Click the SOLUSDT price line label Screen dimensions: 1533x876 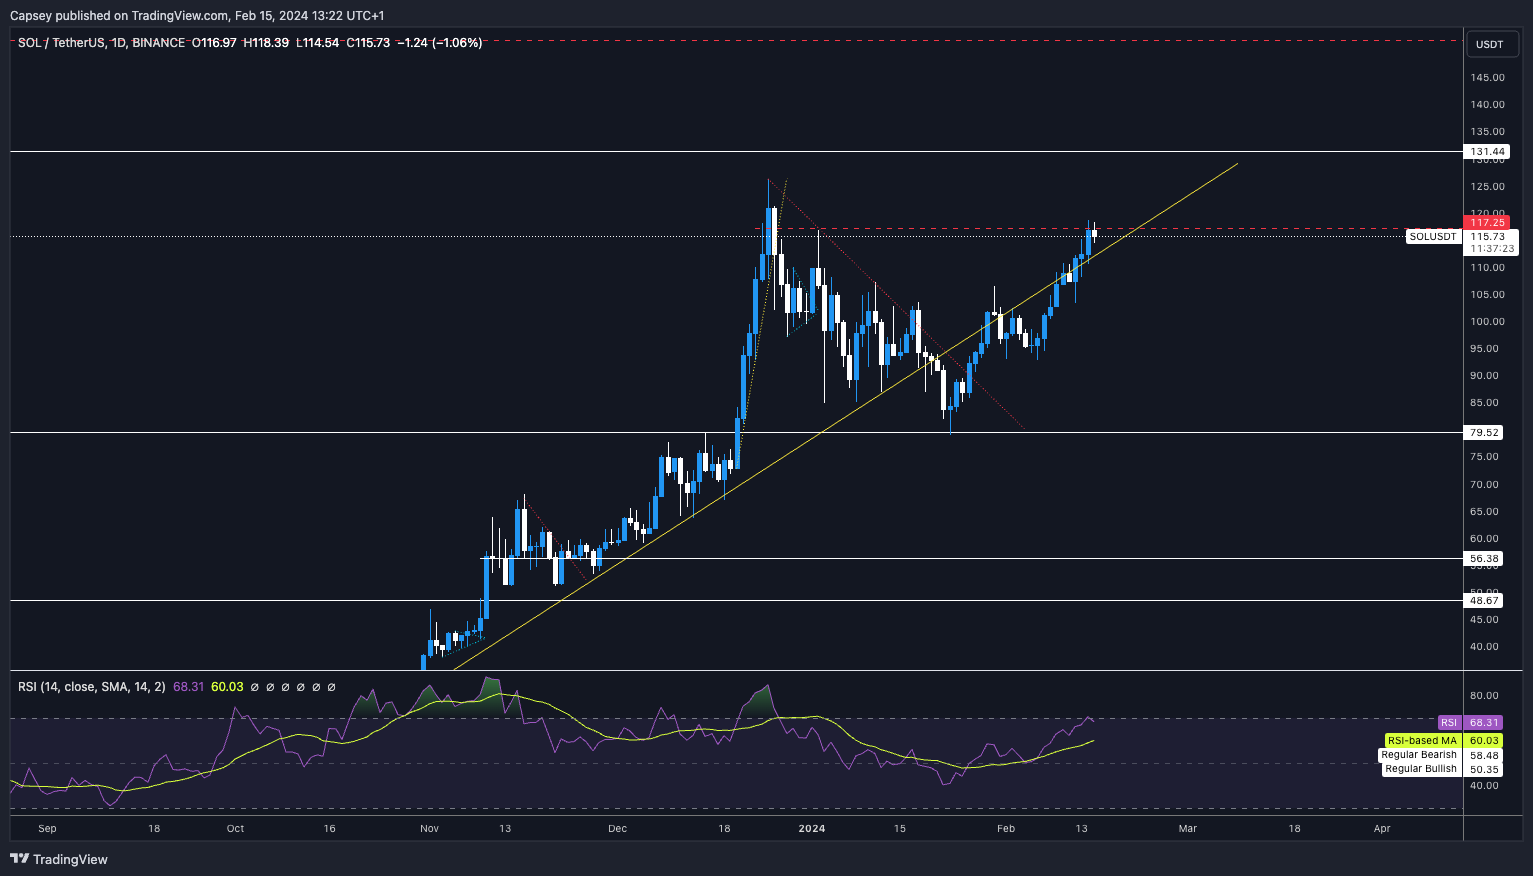[x=1432, y=237]
